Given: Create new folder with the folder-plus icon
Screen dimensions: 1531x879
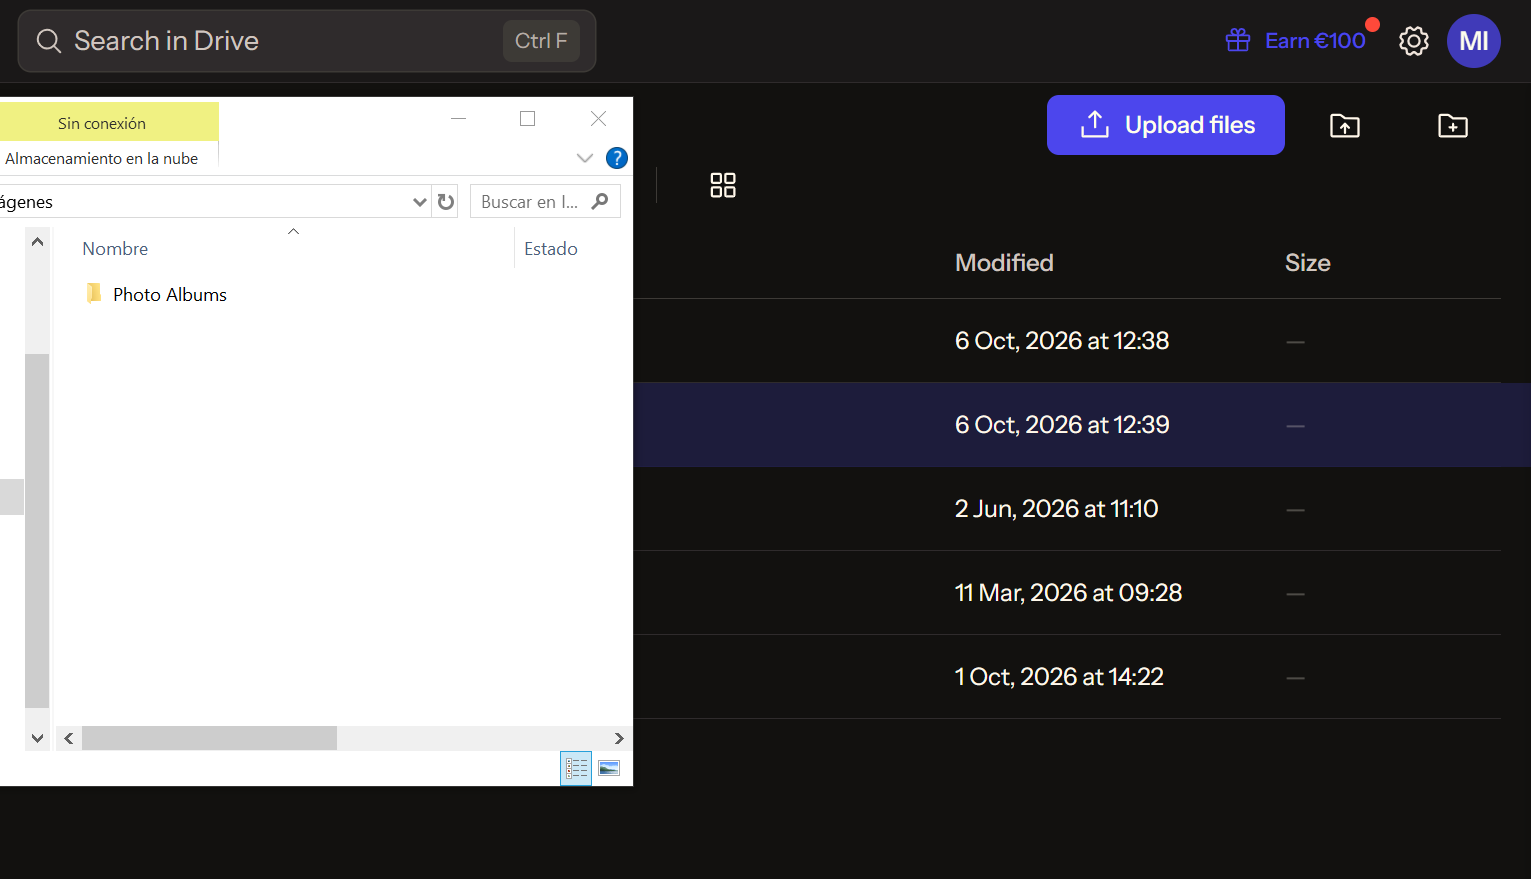Looking at the screenshot, I should pos(1452,125).
